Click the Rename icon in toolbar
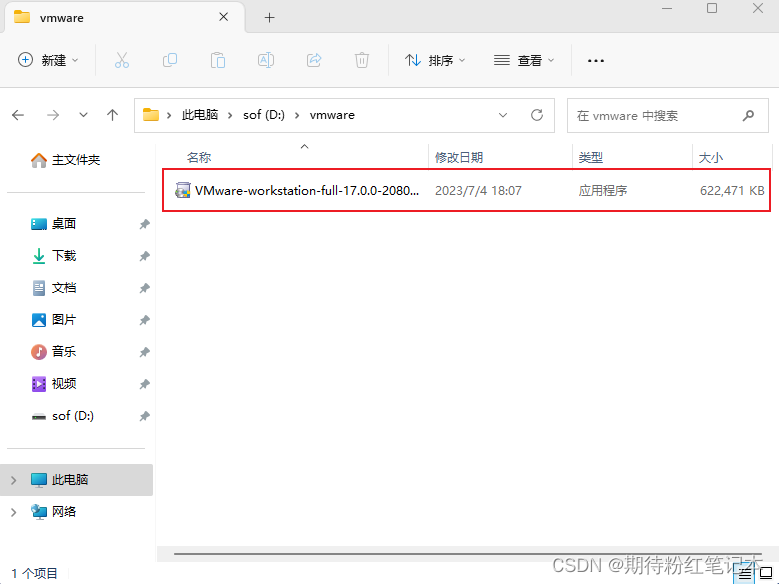Viewport: 779px width, 584px height. pos(266,61)
